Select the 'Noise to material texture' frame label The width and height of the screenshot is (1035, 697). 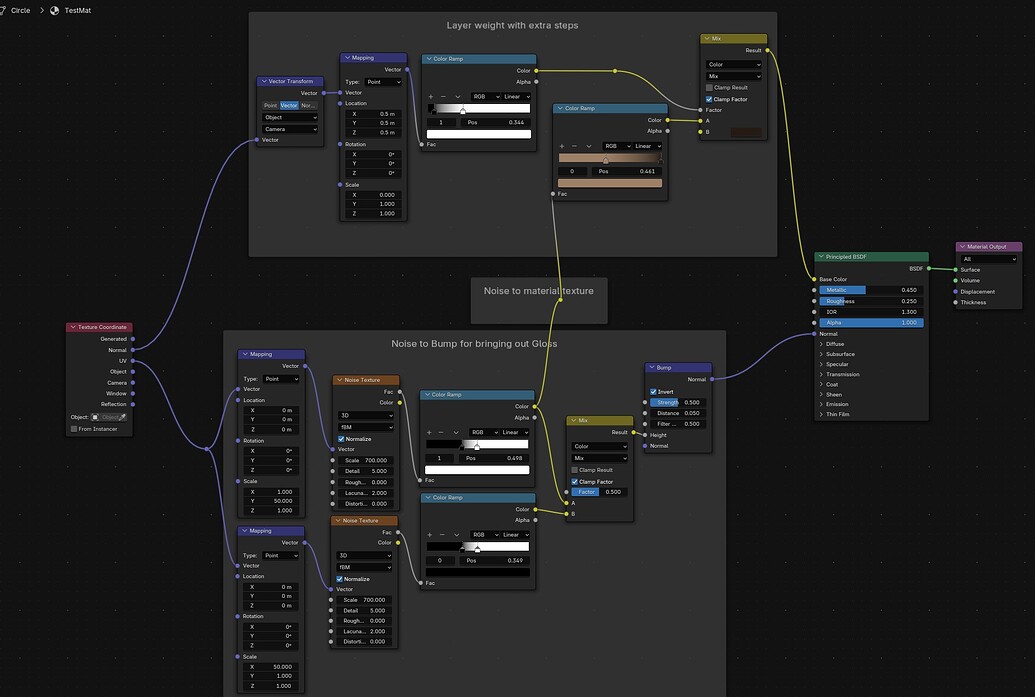[x=539, y=290]
